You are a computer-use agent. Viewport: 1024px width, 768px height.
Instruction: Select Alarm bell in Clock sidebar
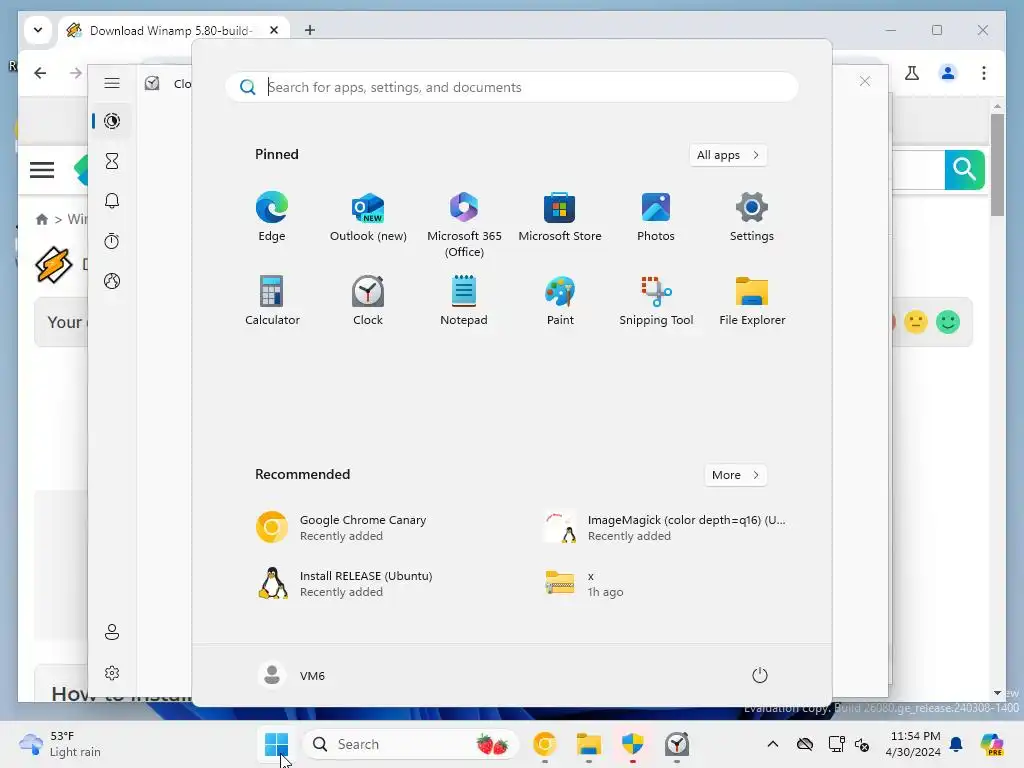pos(112,201)
